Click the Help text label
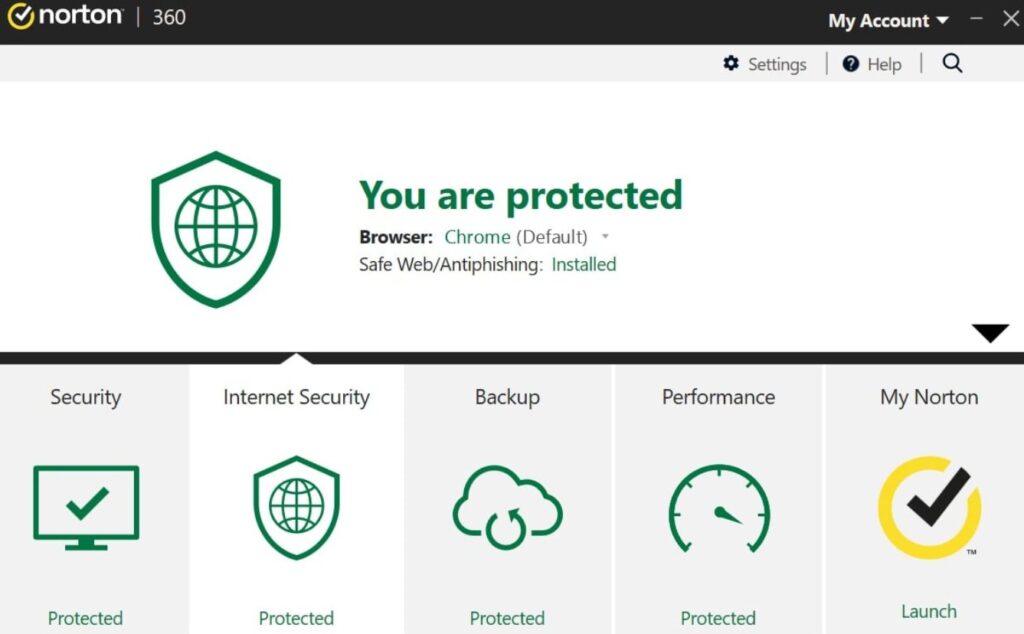The width and height of the screenshot is (1024, 634). click(884, 64)
